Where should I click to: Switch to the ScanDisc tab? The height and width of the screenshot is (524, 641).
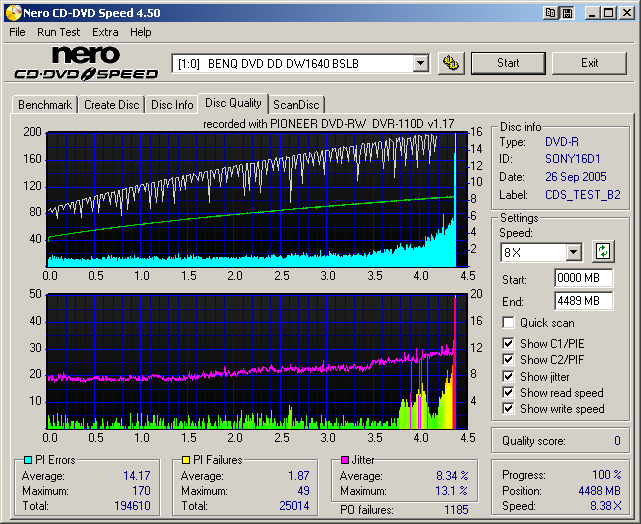tap(297, 105)
